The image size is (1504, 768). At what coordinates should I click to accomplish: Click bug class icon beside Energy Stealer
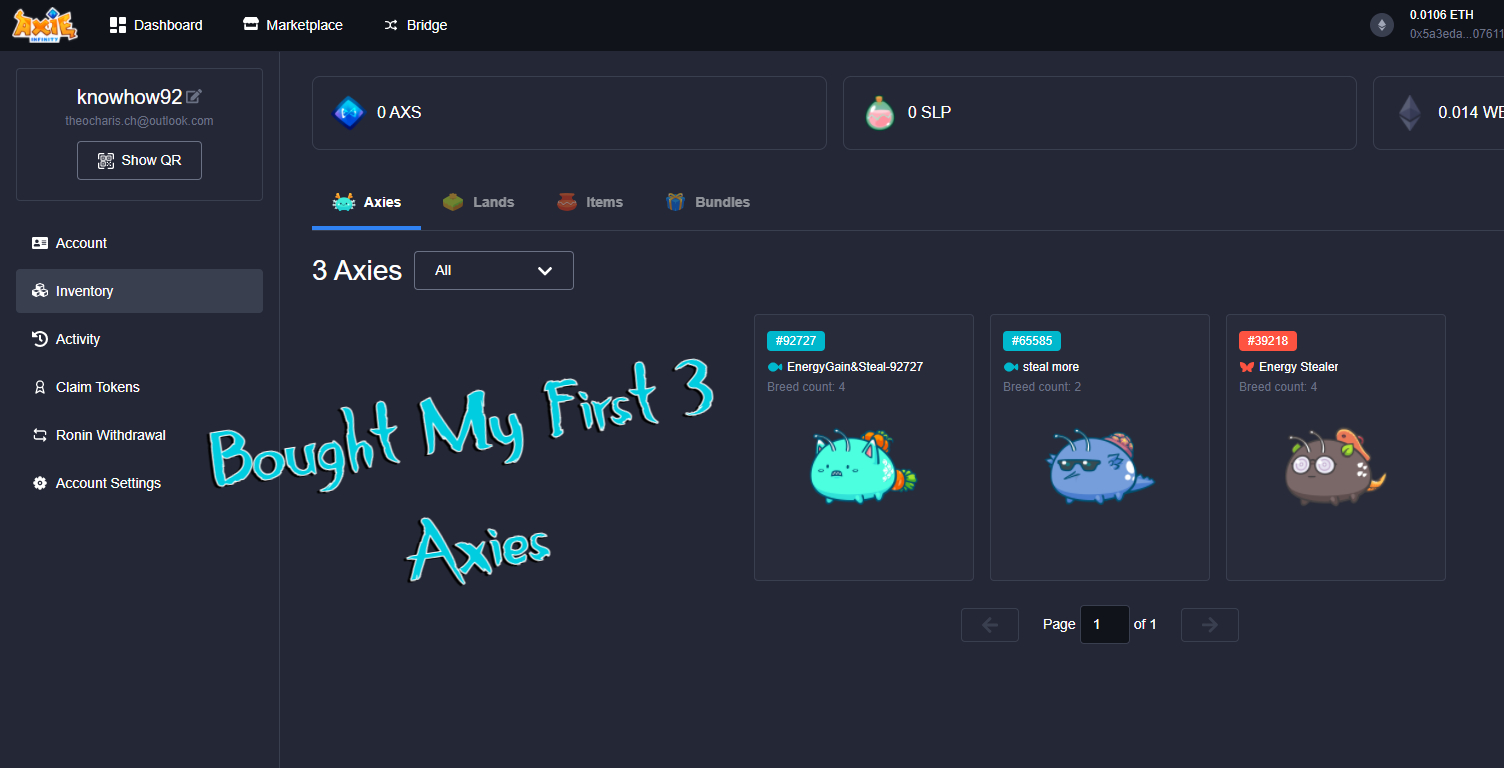[1247, 367]
